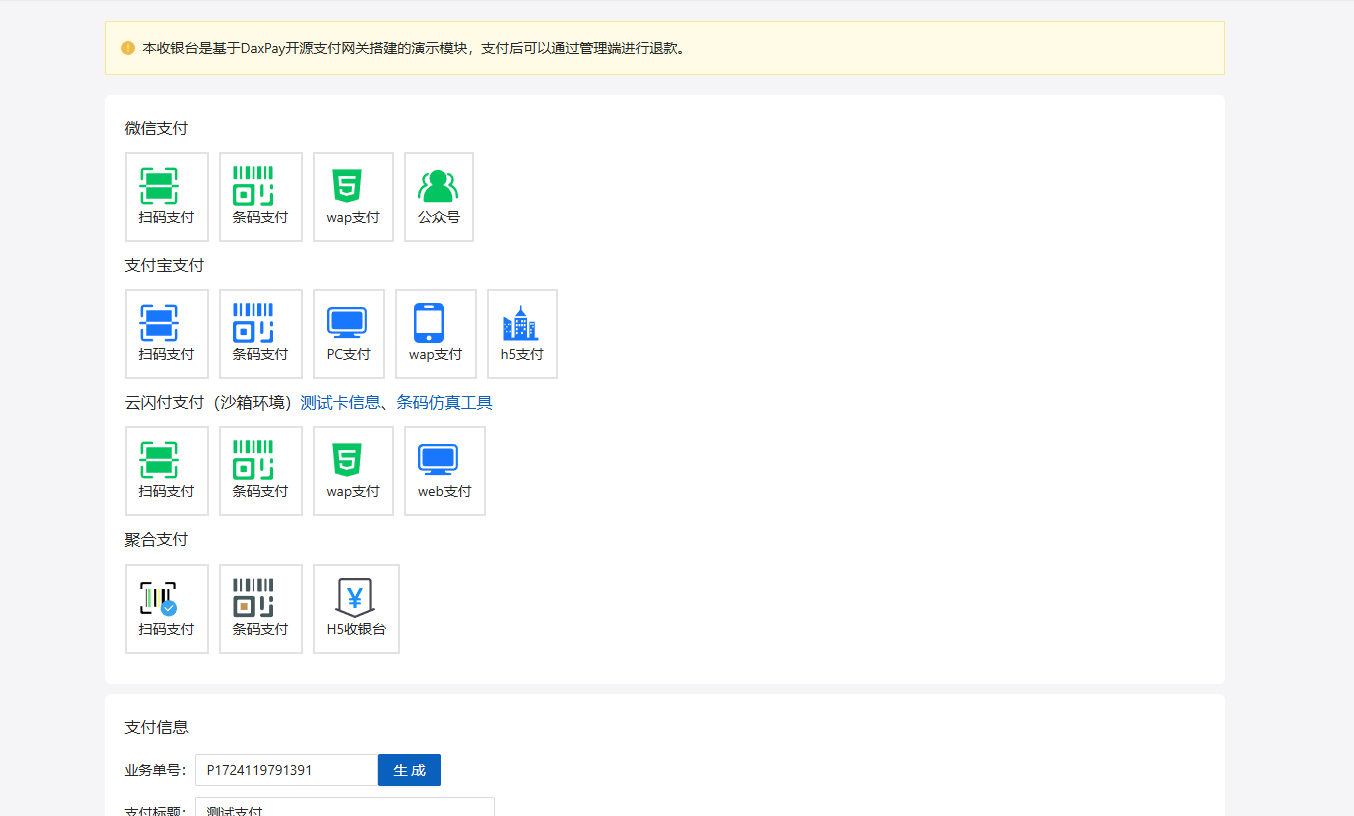The width and height of the screenshot is (1354, 816).
Task: Select Alipay h5支付 building icon
Action: tap(522, 334)
